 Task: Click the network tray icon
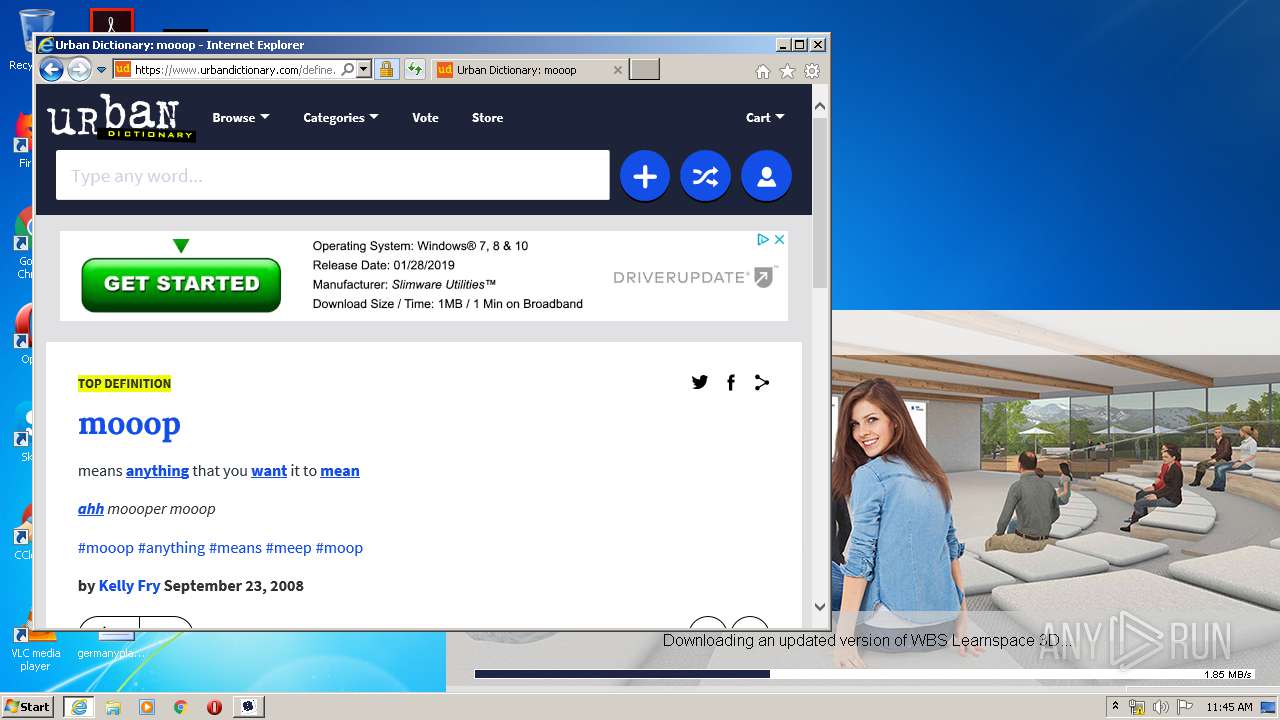pos(1137,707)
